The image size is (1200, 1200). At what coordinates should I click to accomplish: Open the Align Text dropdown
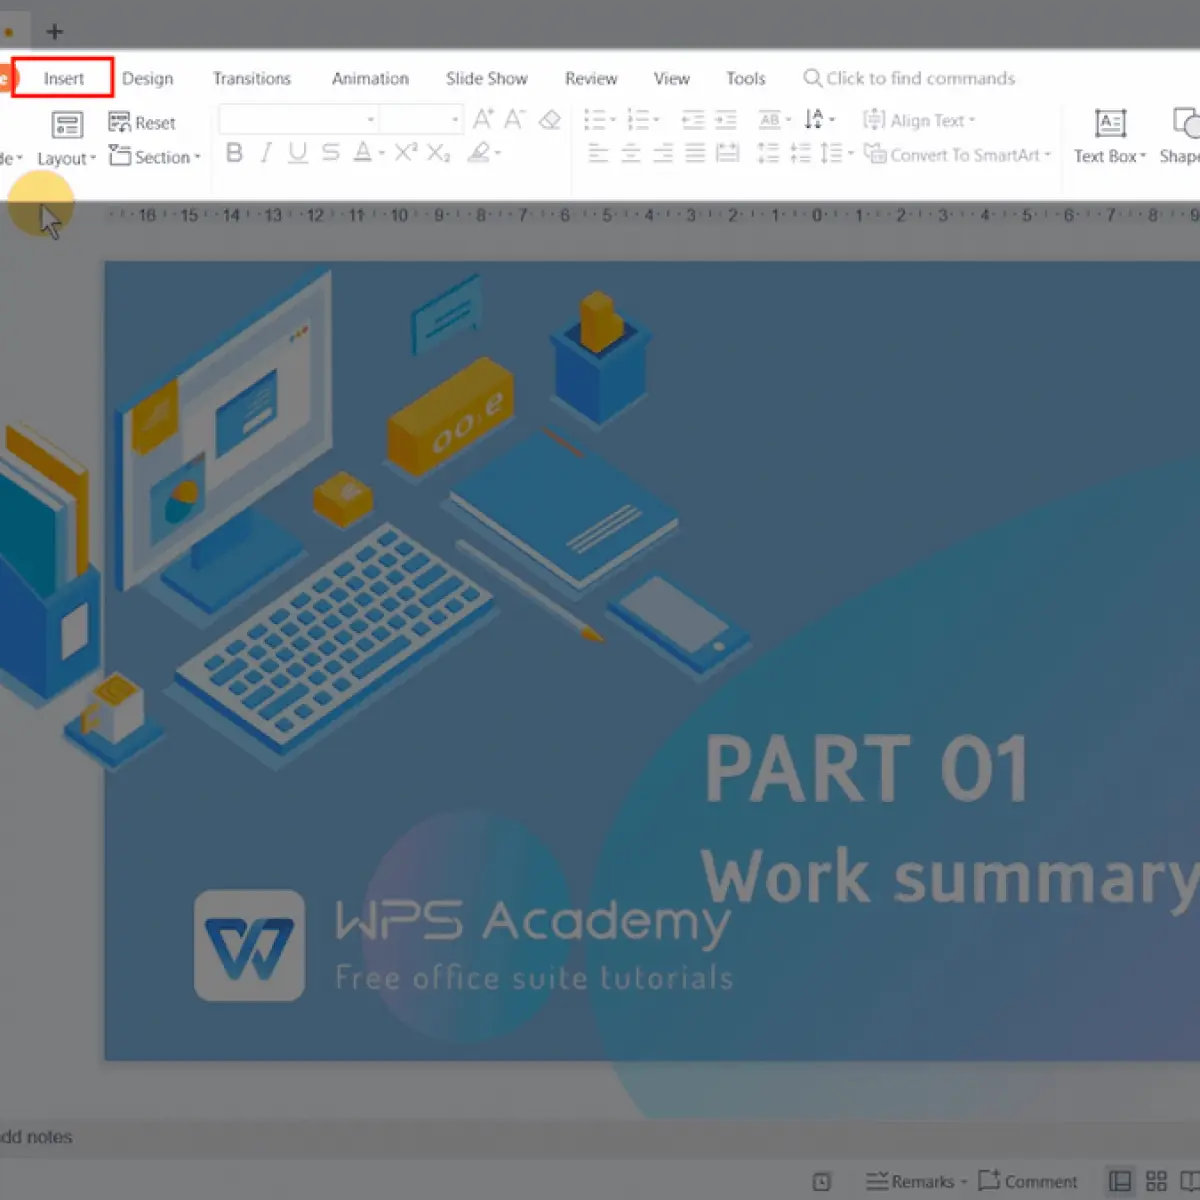(919, 120)
